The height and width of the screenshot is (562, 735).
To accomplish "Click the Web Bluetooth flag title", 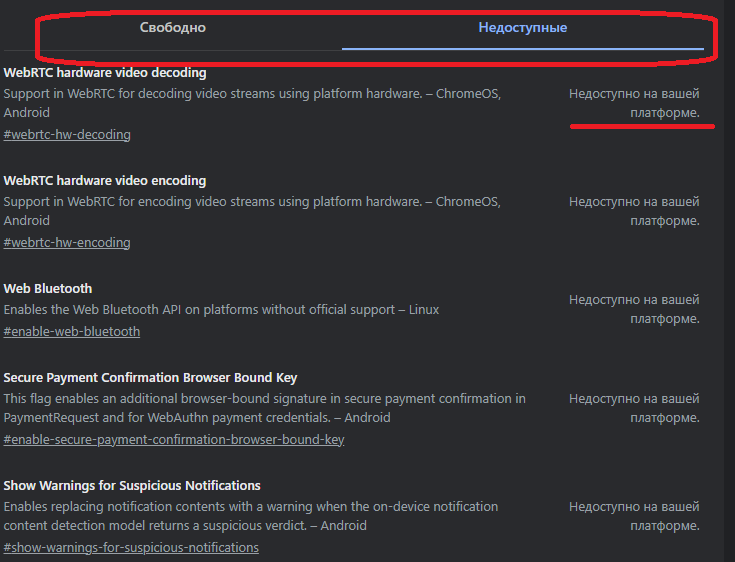I will (x=48, y=288).
